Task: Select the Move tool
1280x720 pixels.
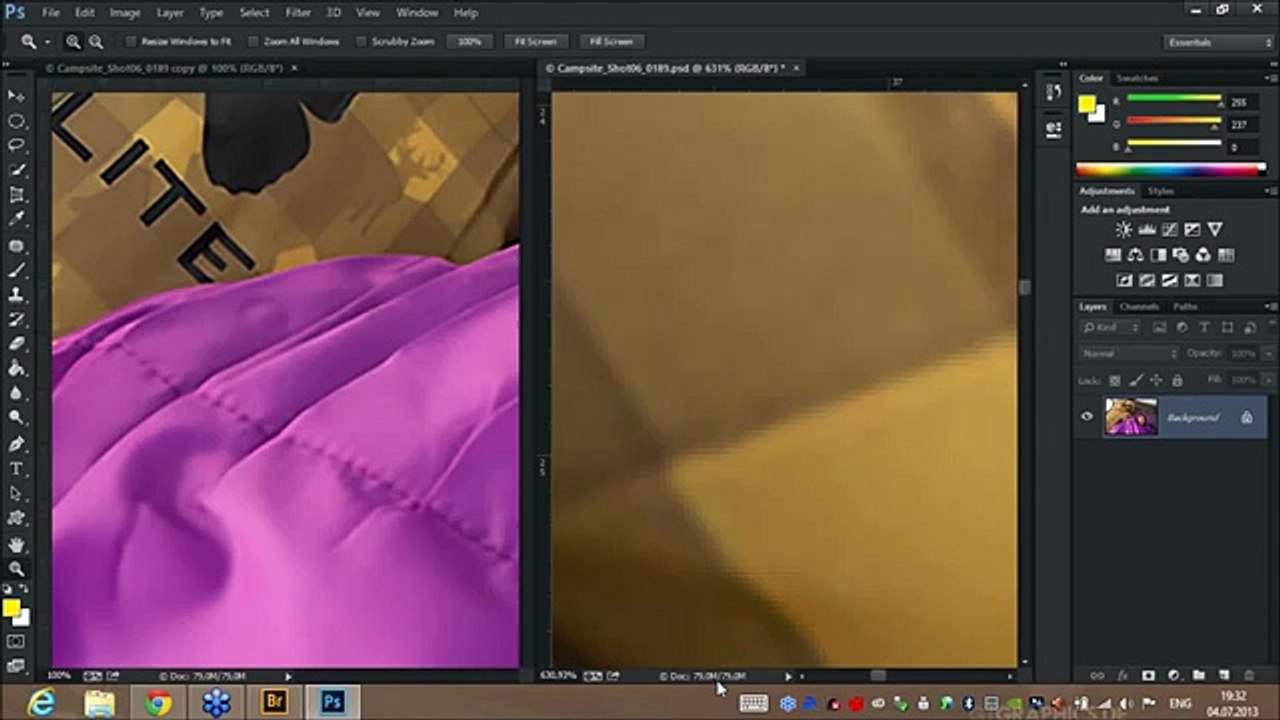Action: pyautogui.click(x=16, y=96)
